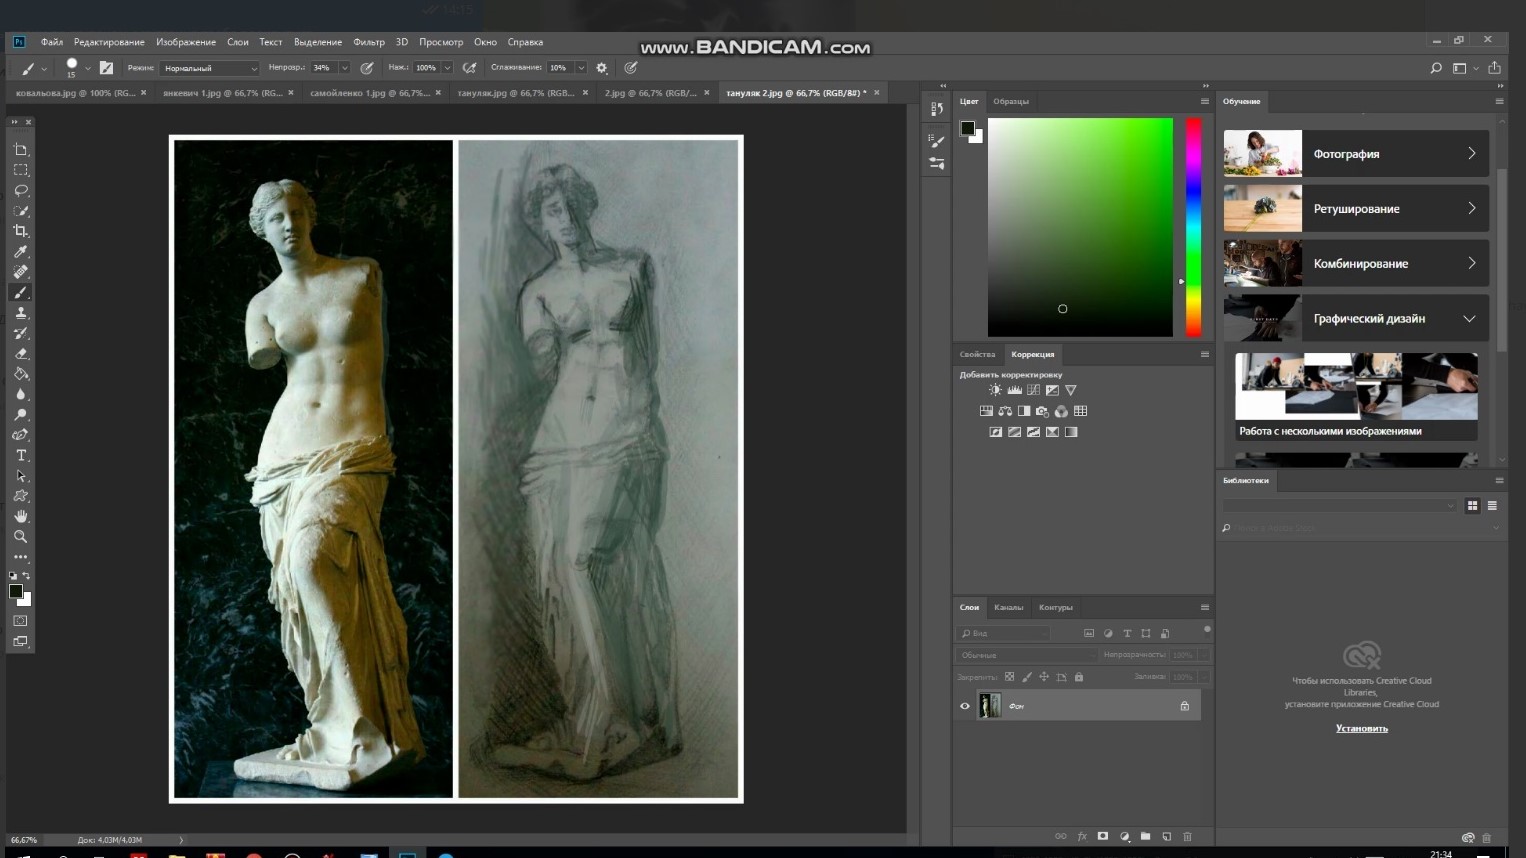Click the vertical hue slider
The height and width of the screenshot is (858, 1526).
click(x=1193, y=227)
